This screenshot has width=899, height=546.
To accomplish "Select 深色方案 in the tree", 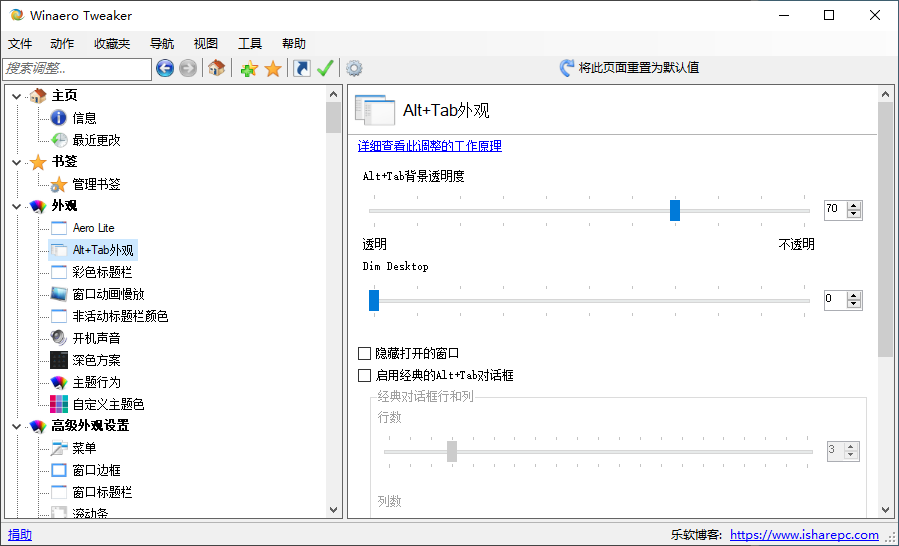I will [x=96, y=360].
